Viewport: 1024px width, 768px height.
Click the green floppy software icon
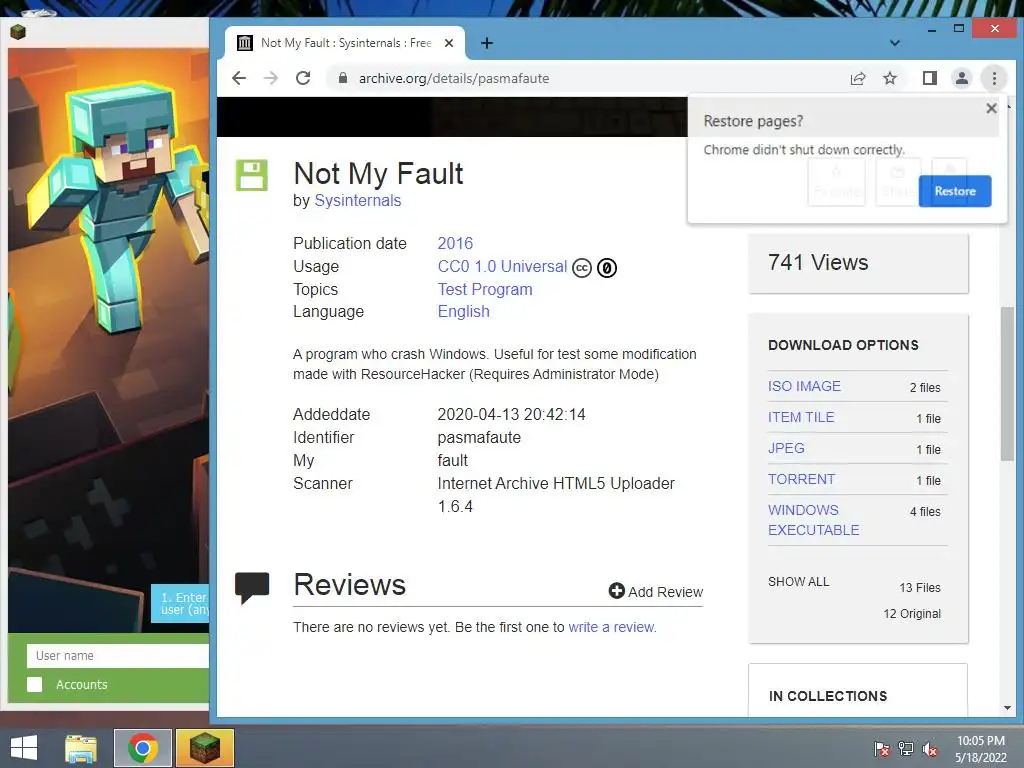point(251,175)
